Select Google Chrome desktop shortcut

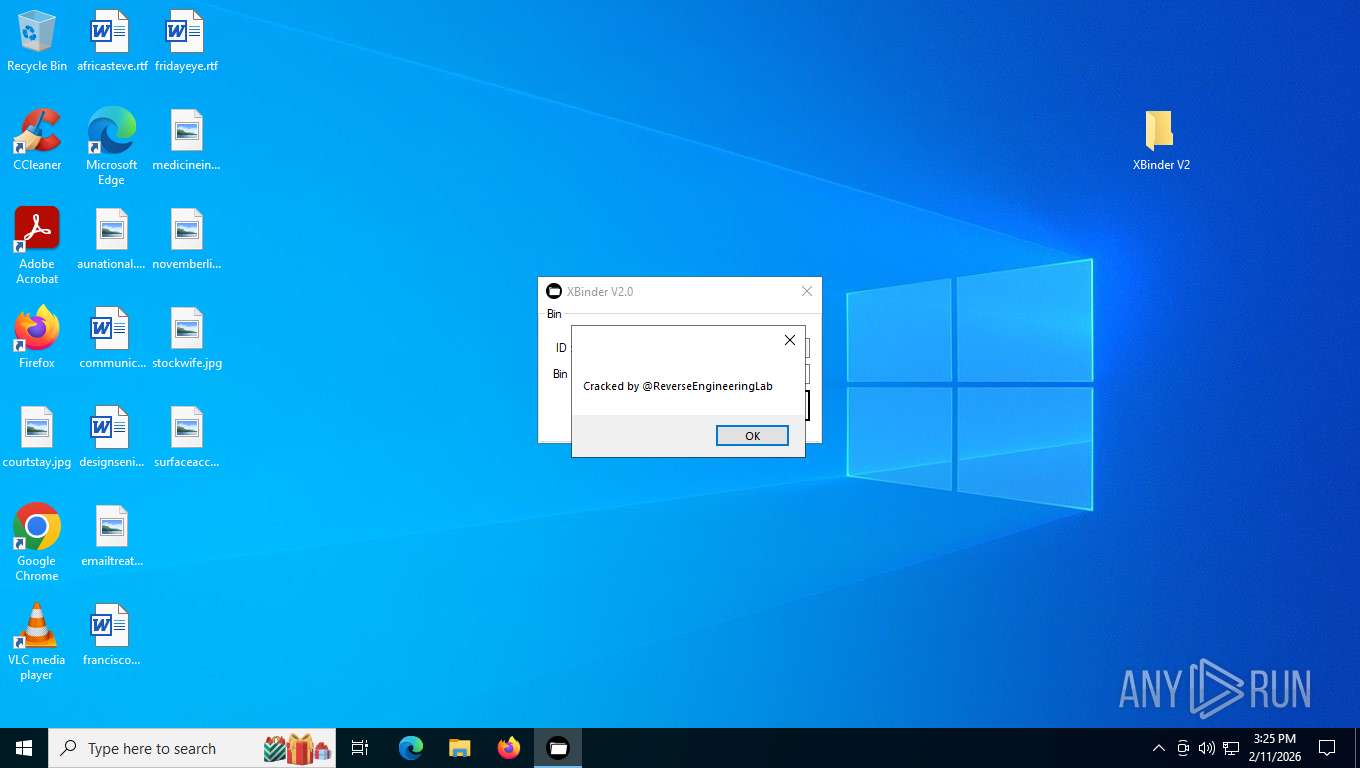click(x=37, y=543)
